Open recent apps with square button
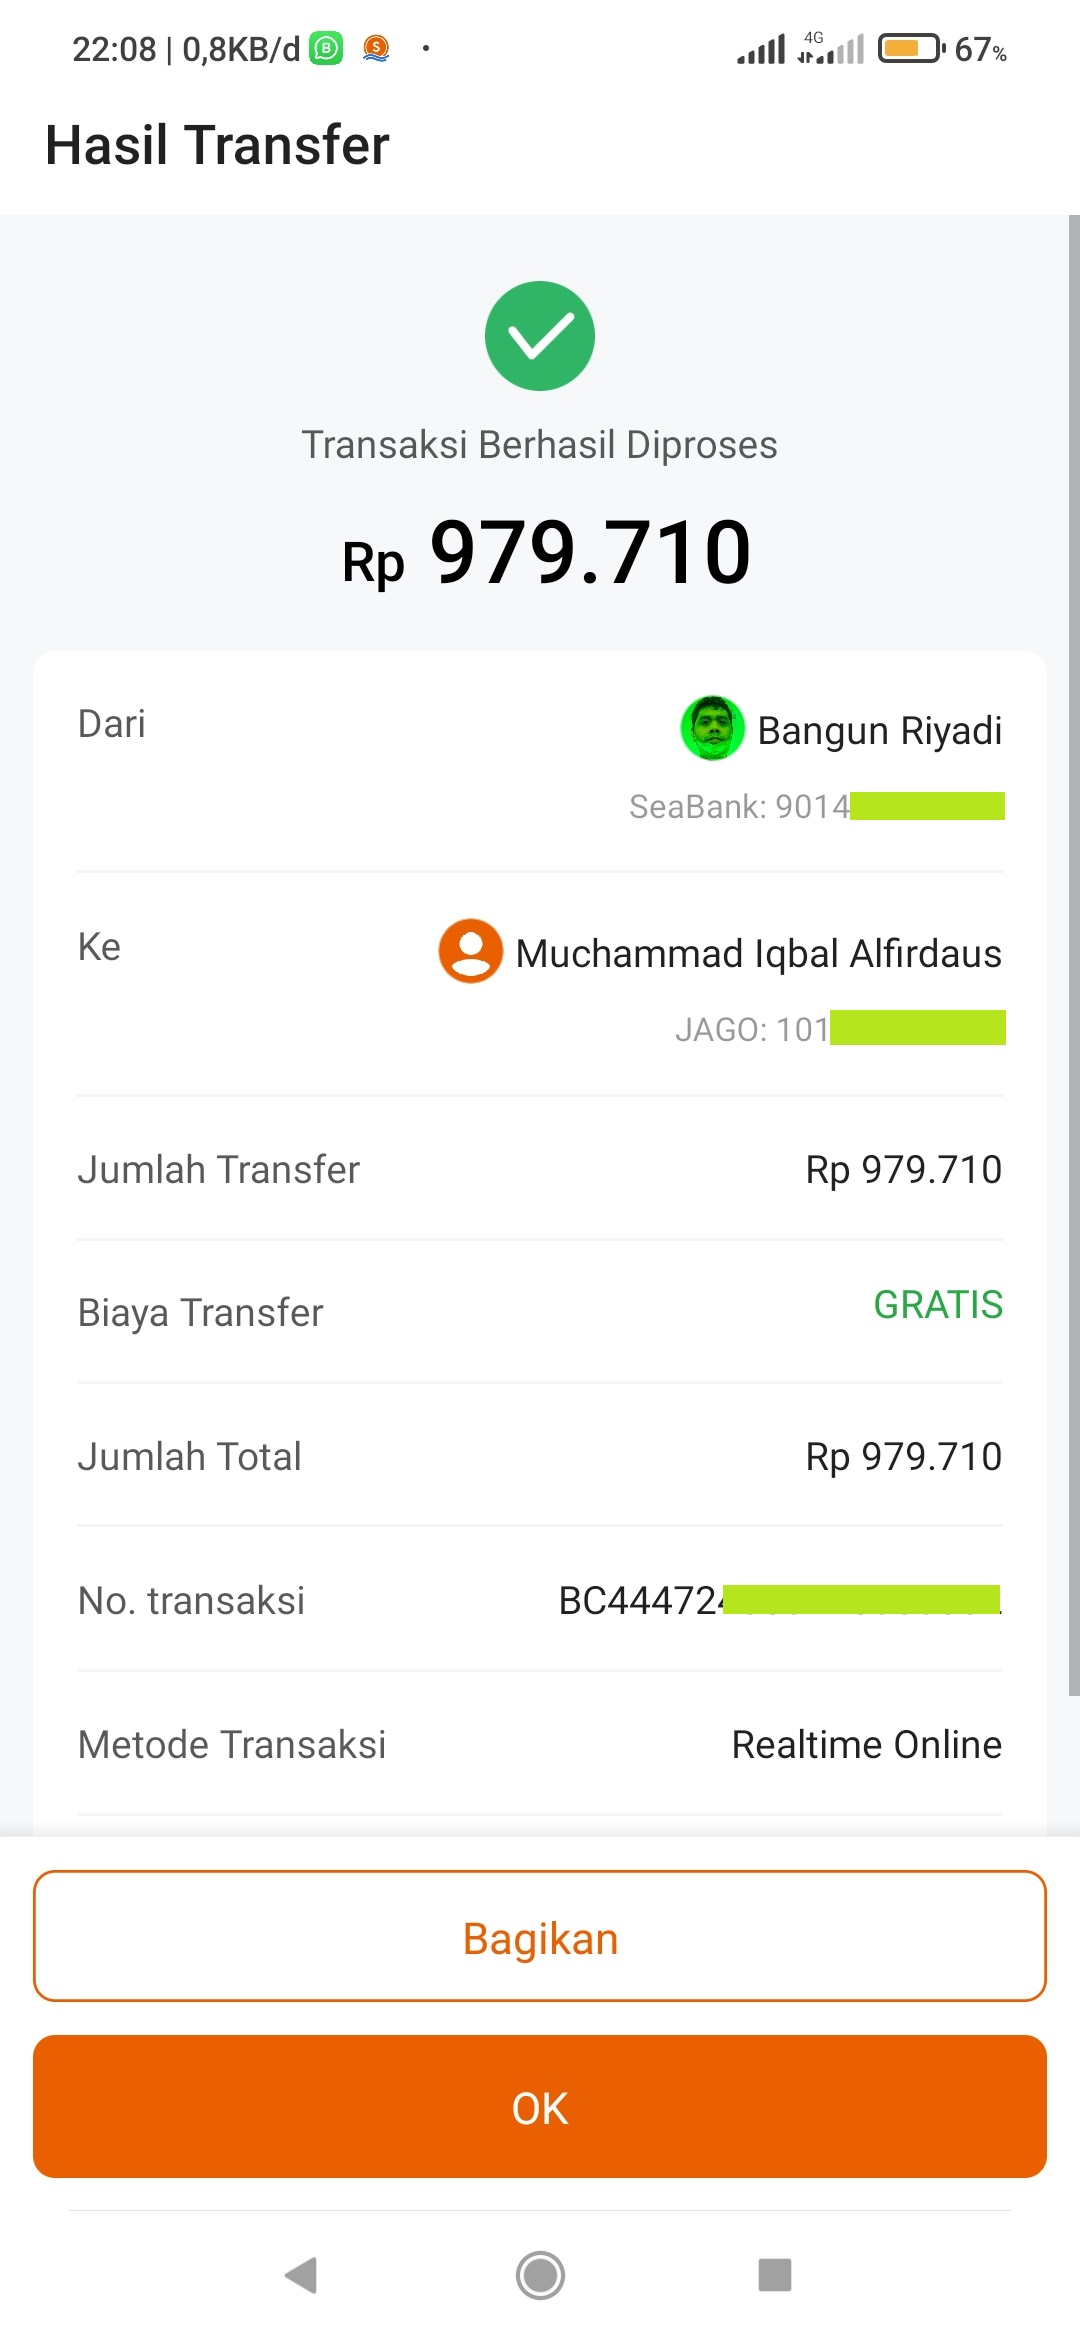The height and width of the screenshot is (2340, 1080). (x=775, y=2275)
